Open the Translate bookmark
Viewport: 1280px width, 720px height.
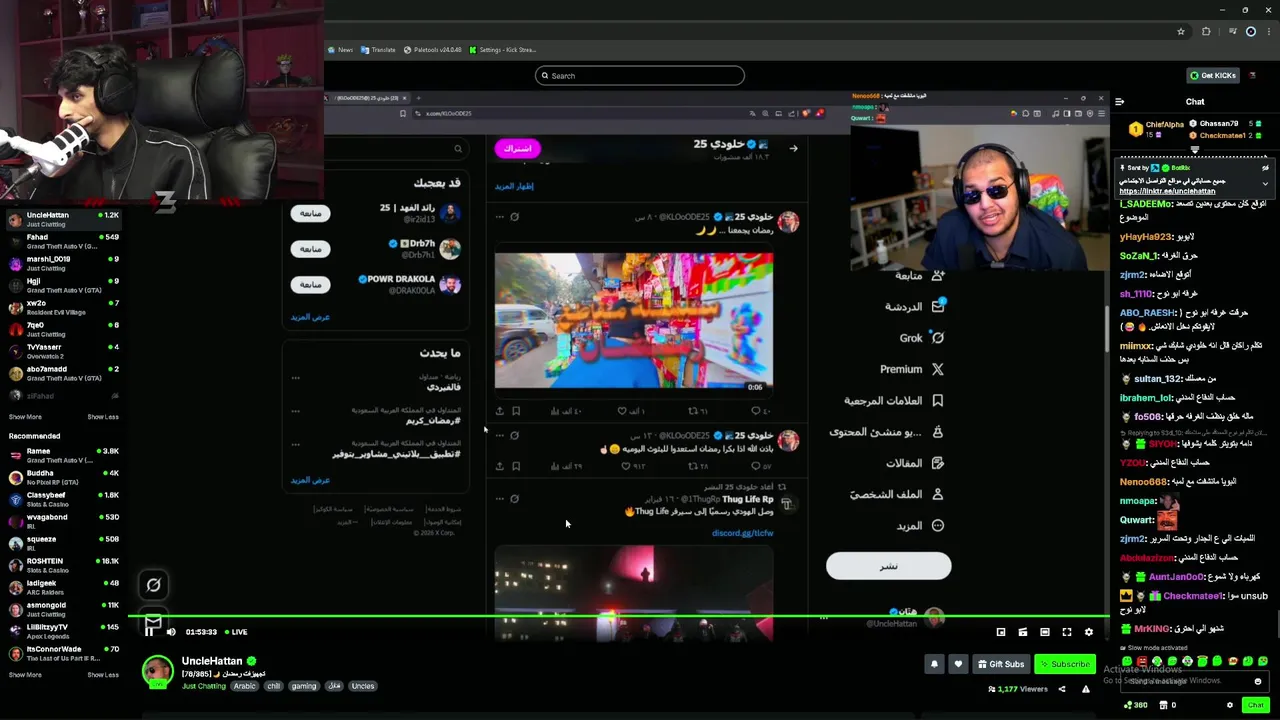tap(379, 49)
